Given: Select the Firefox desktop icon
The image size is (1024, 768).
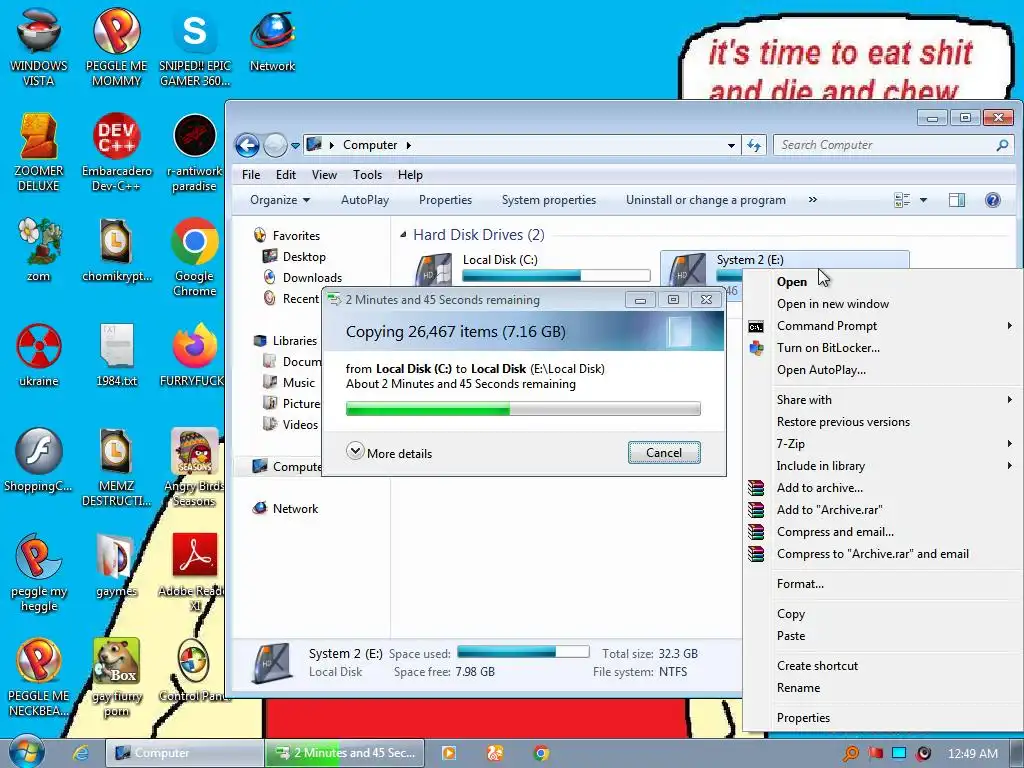Looking at the screenshot, I should point(193,355).
